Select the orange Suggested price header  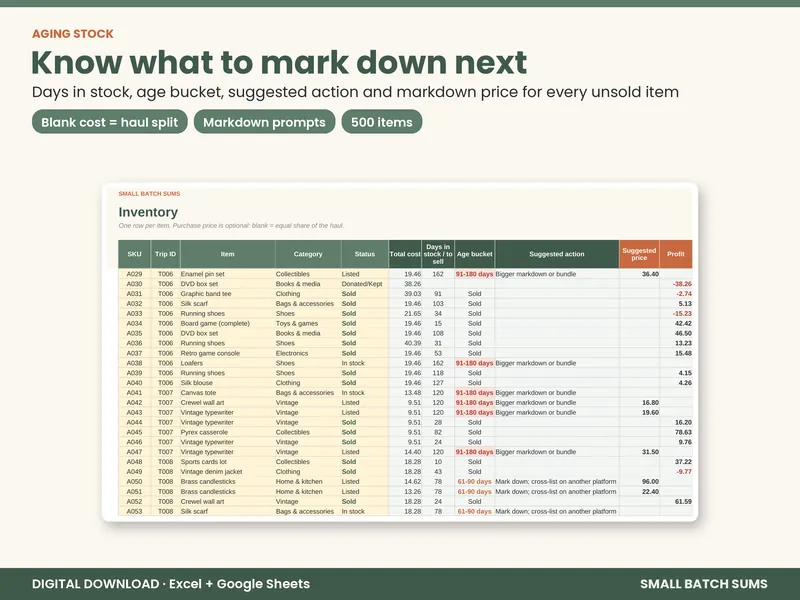click(x=639, y=254)
